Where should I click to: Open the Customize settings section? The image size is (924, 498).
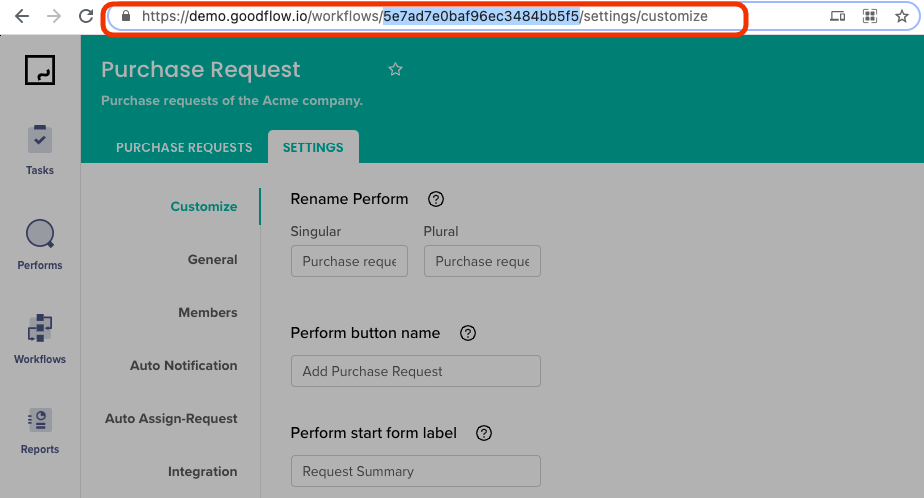coord(204,206)
